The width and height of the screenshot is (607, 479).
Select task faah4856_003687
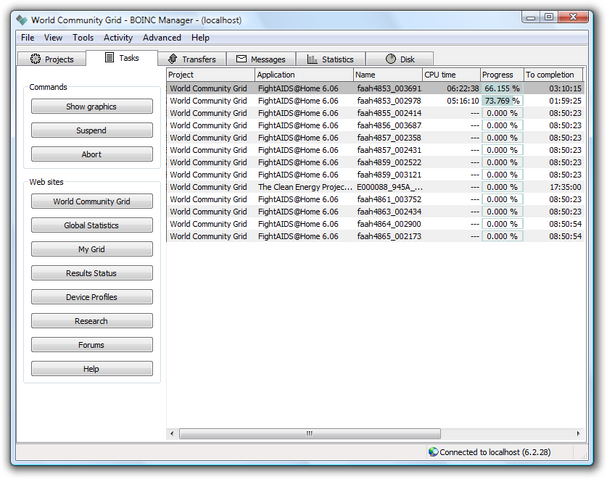pos(375,125)
